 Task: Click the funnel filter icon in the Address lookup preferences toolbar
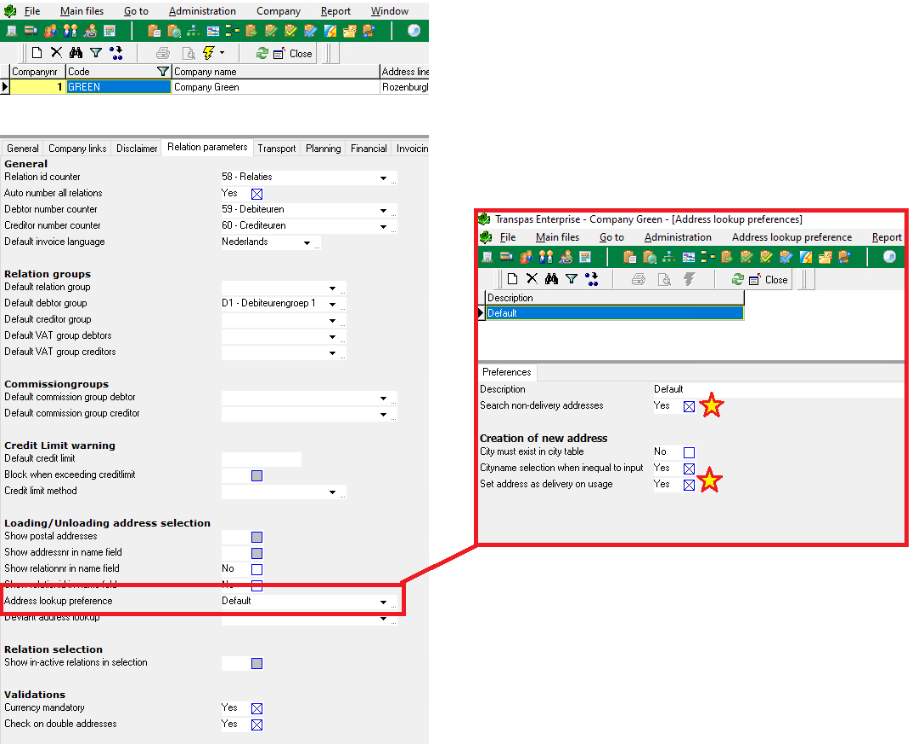571,279
